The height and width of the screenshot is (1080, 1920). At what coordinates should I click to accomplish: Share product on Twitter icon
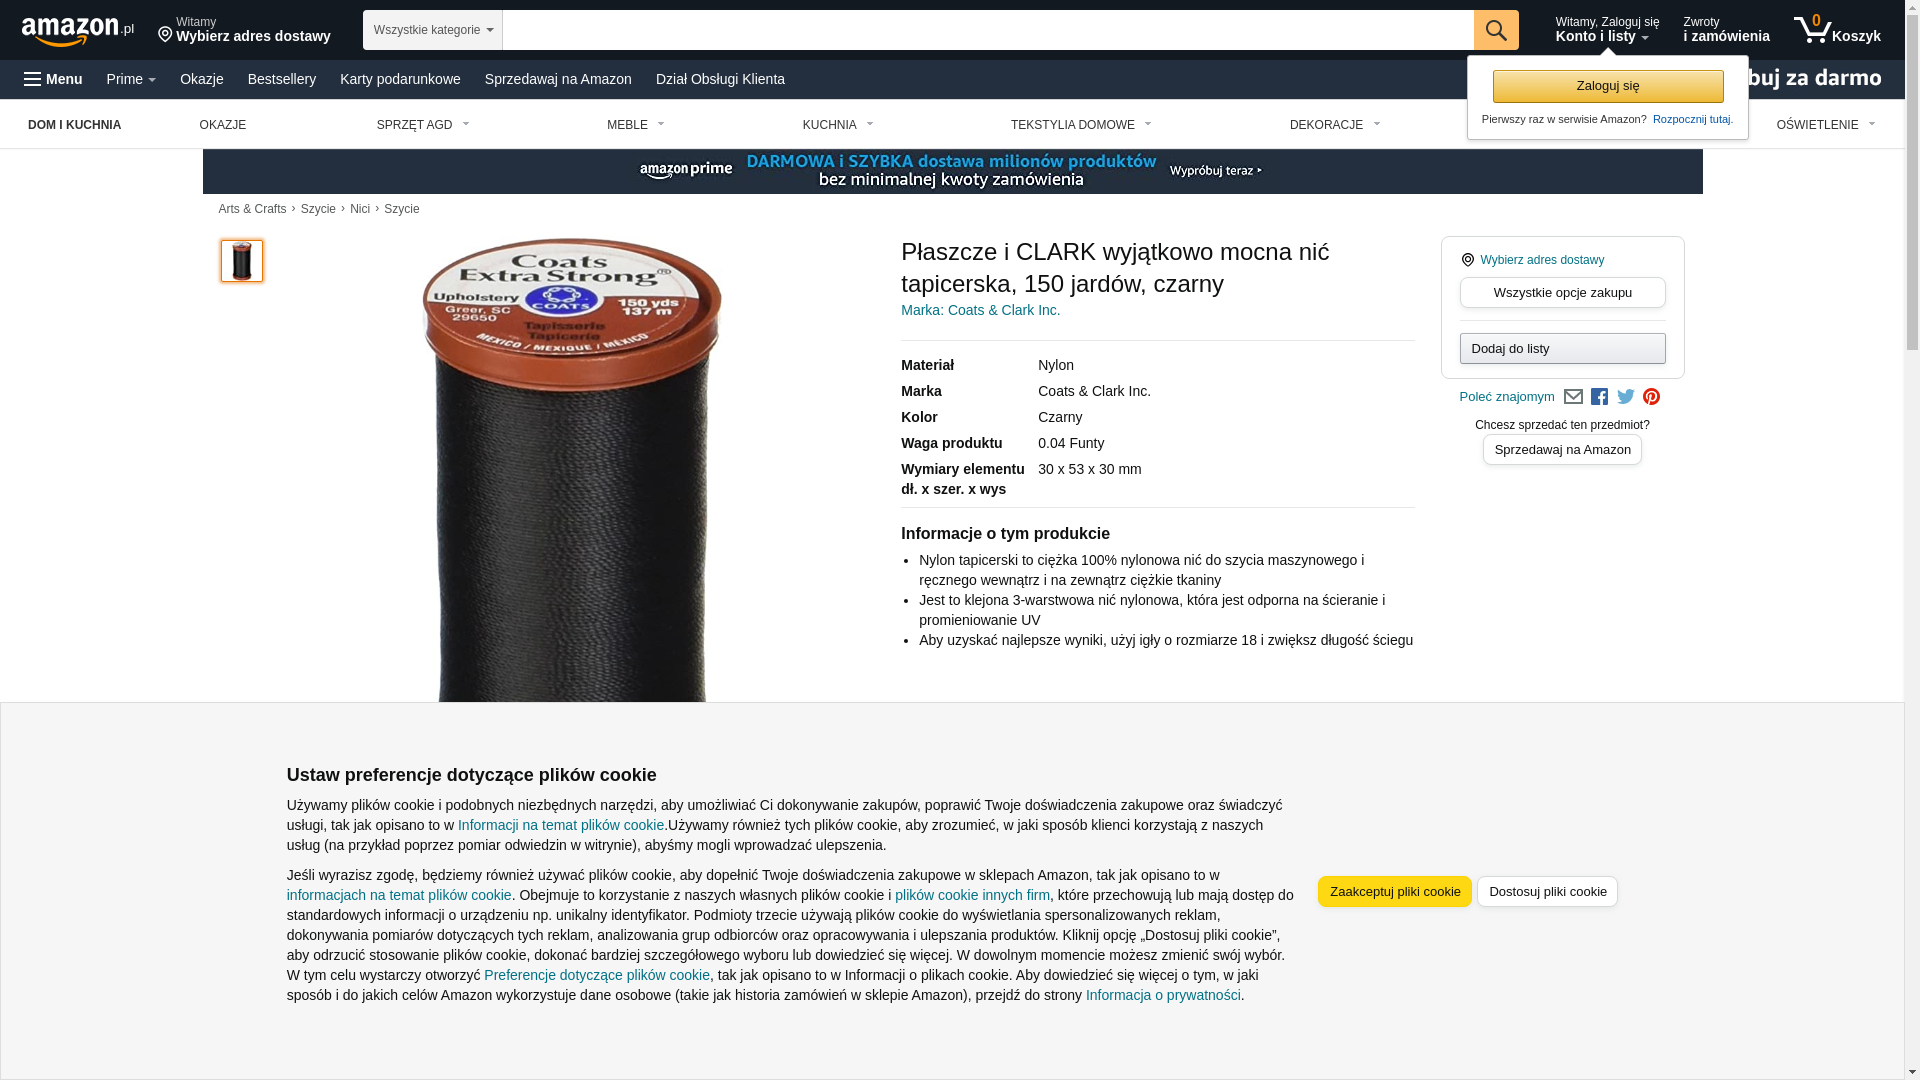pos(1626,397)
